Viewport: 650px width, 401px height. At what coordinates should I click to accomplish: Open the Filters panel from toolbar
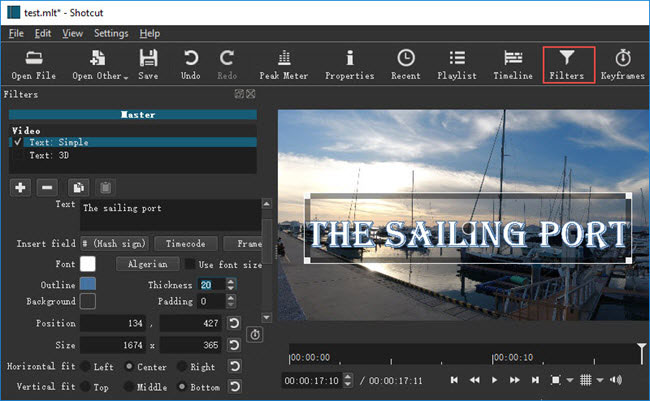pyautogui.click(x=566, y=64)
